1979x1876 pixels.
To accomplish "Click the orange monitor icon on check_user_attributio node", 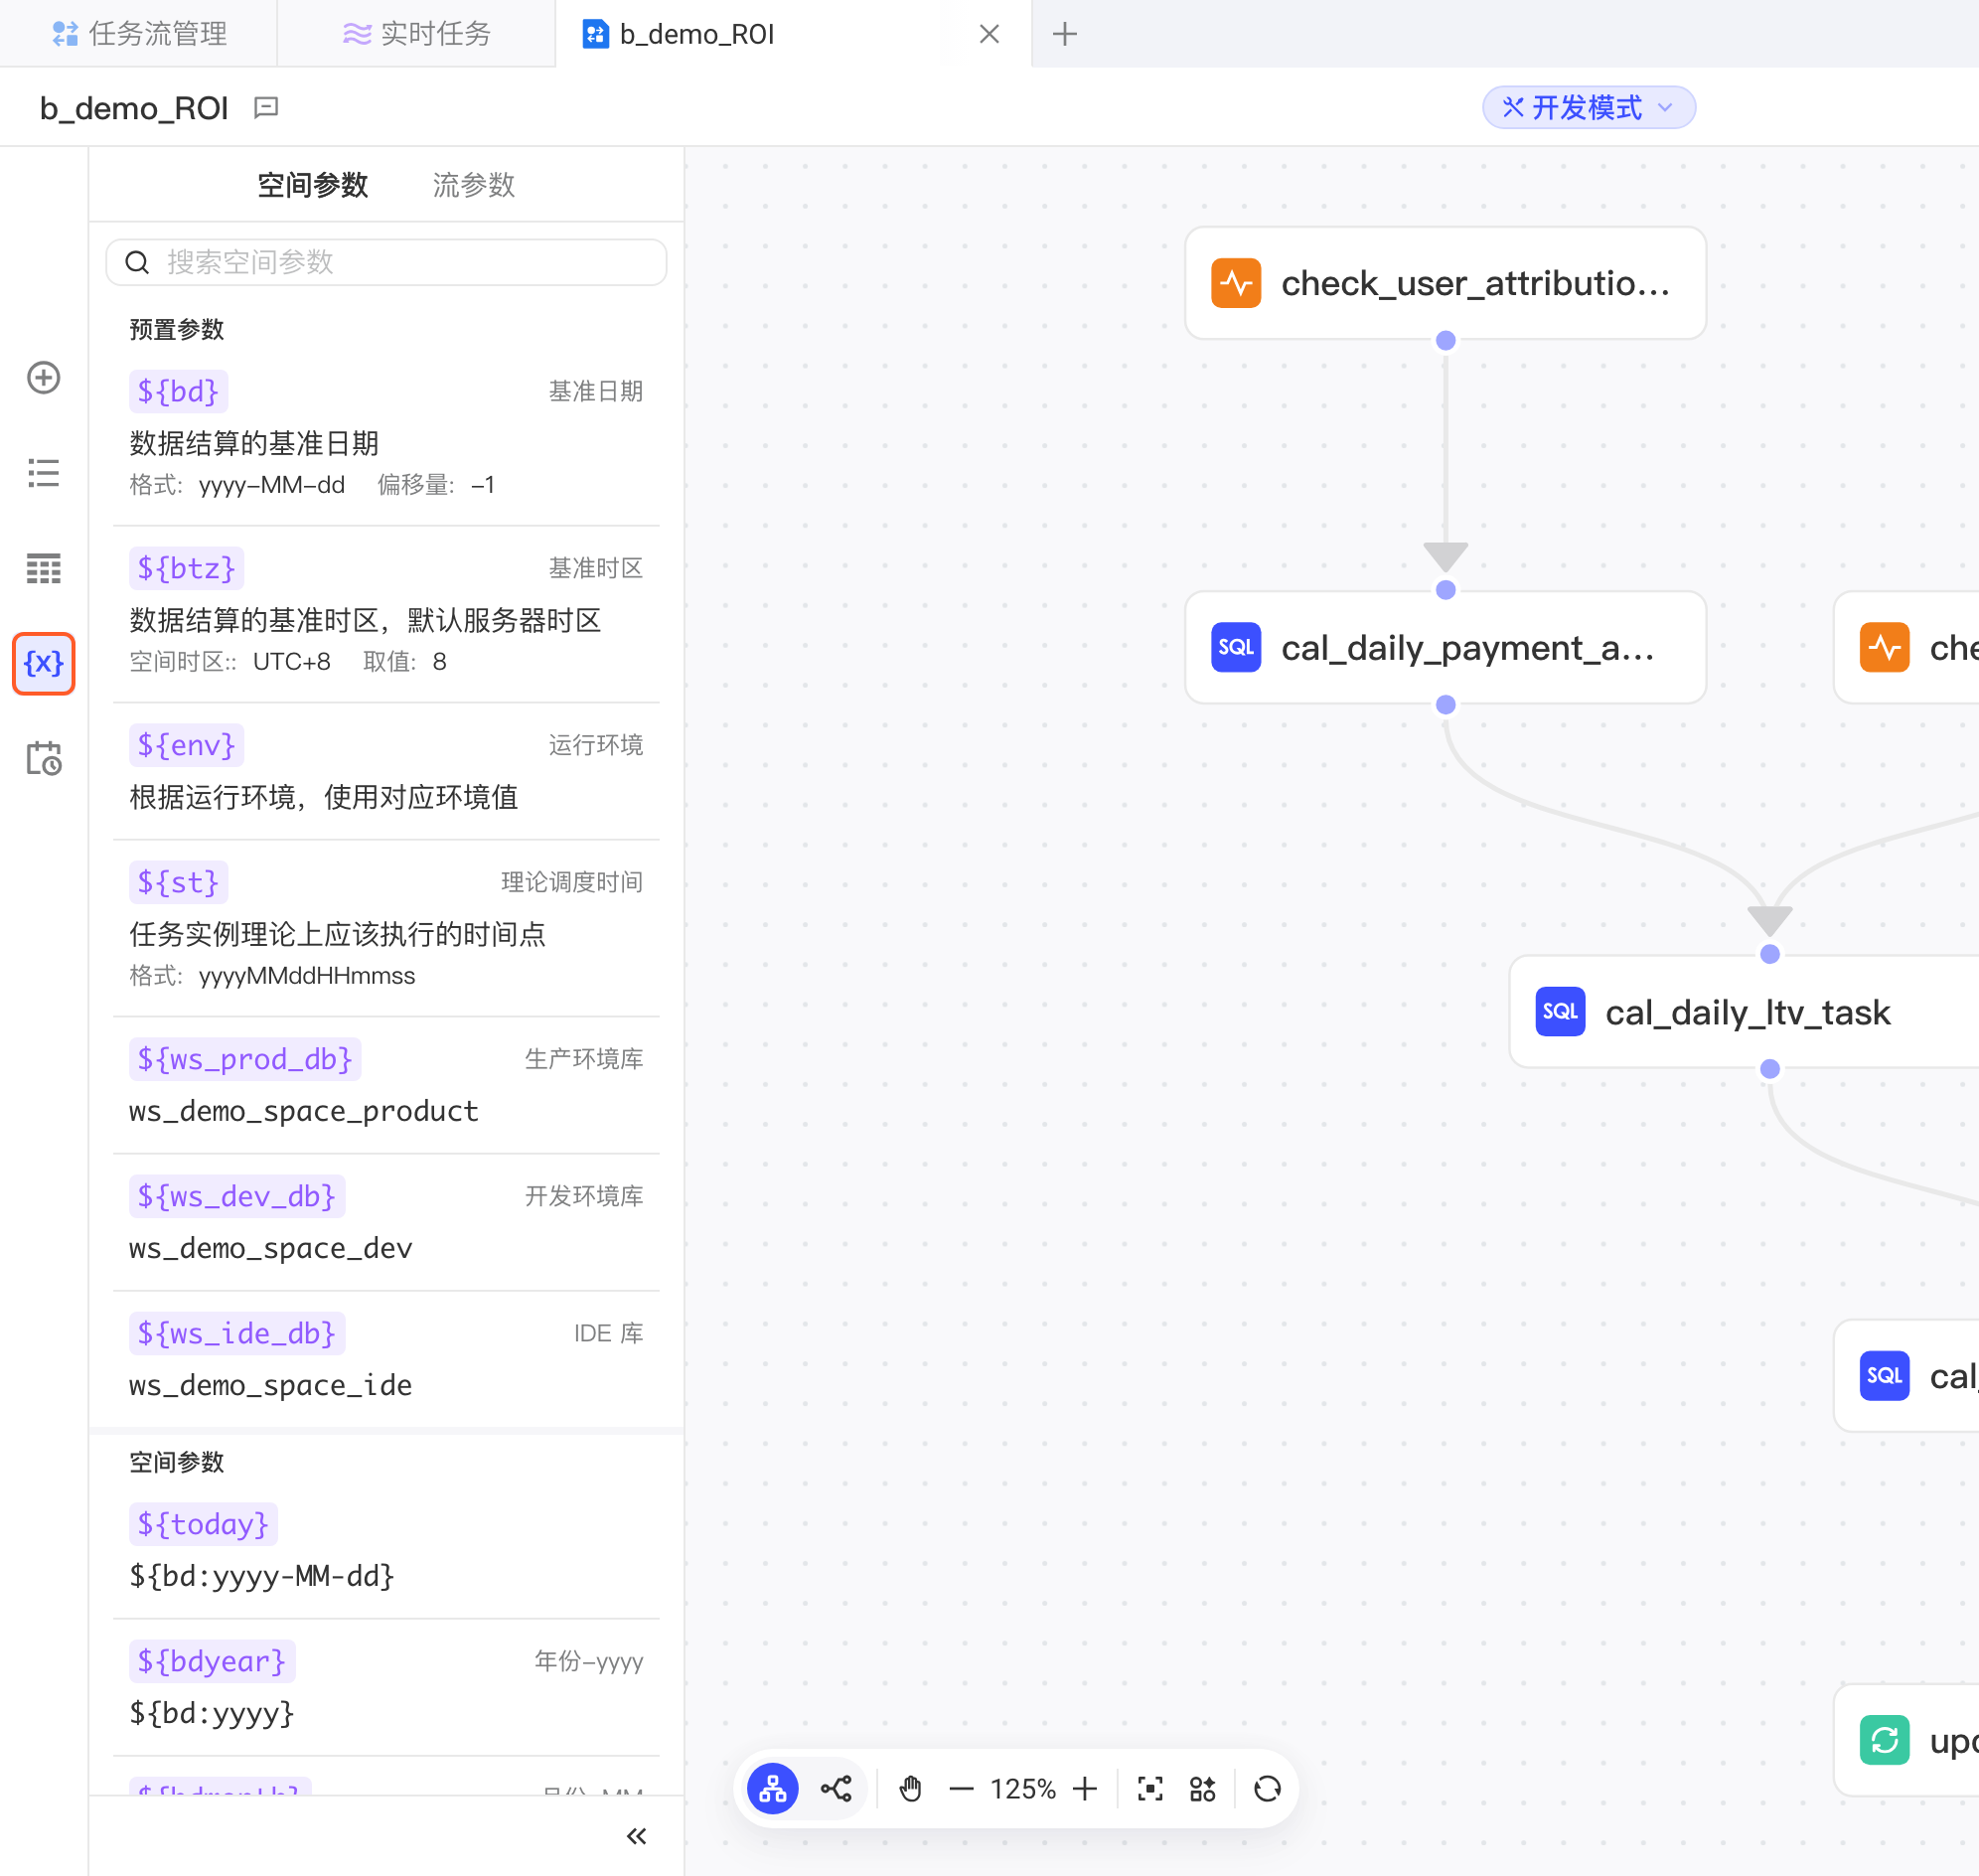I will click(x=1236, y=283).
